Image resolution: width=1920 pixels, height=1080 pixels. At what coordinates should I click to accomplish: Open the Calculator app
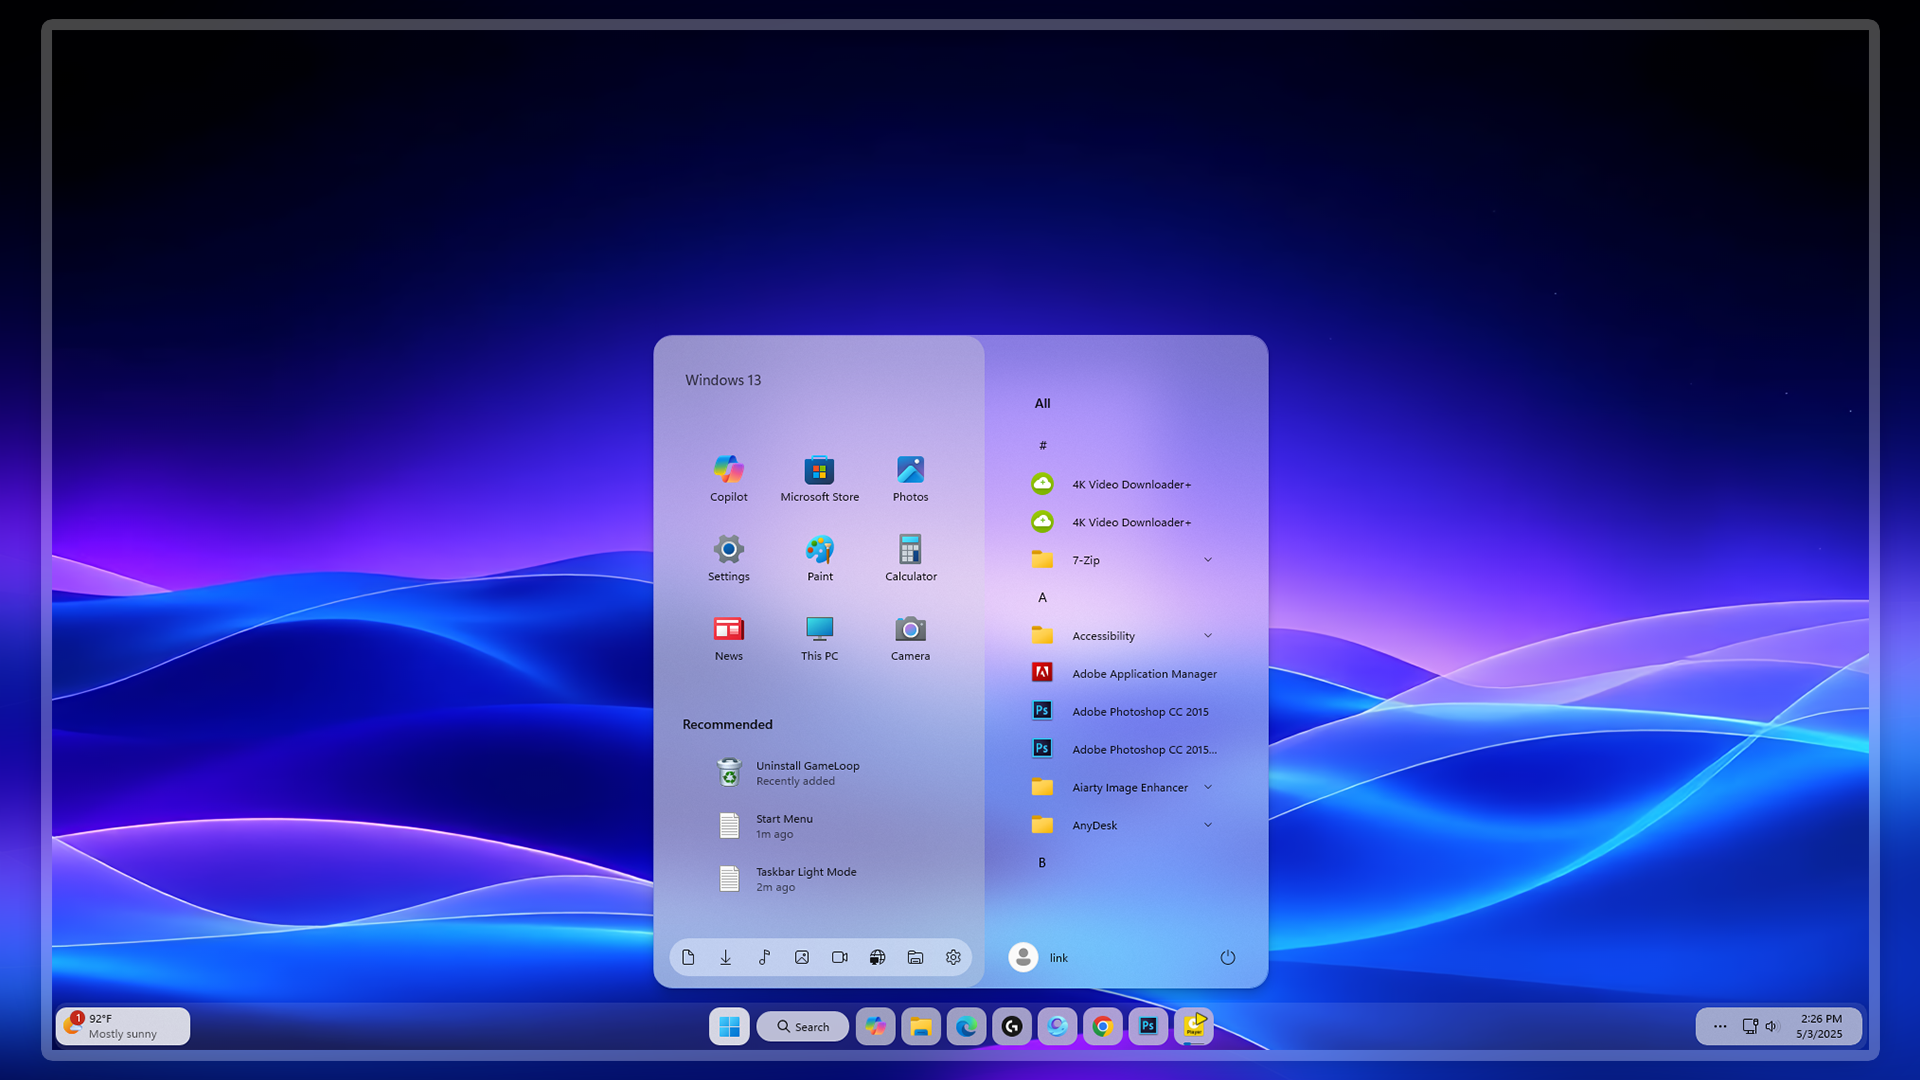pos(910,558)
